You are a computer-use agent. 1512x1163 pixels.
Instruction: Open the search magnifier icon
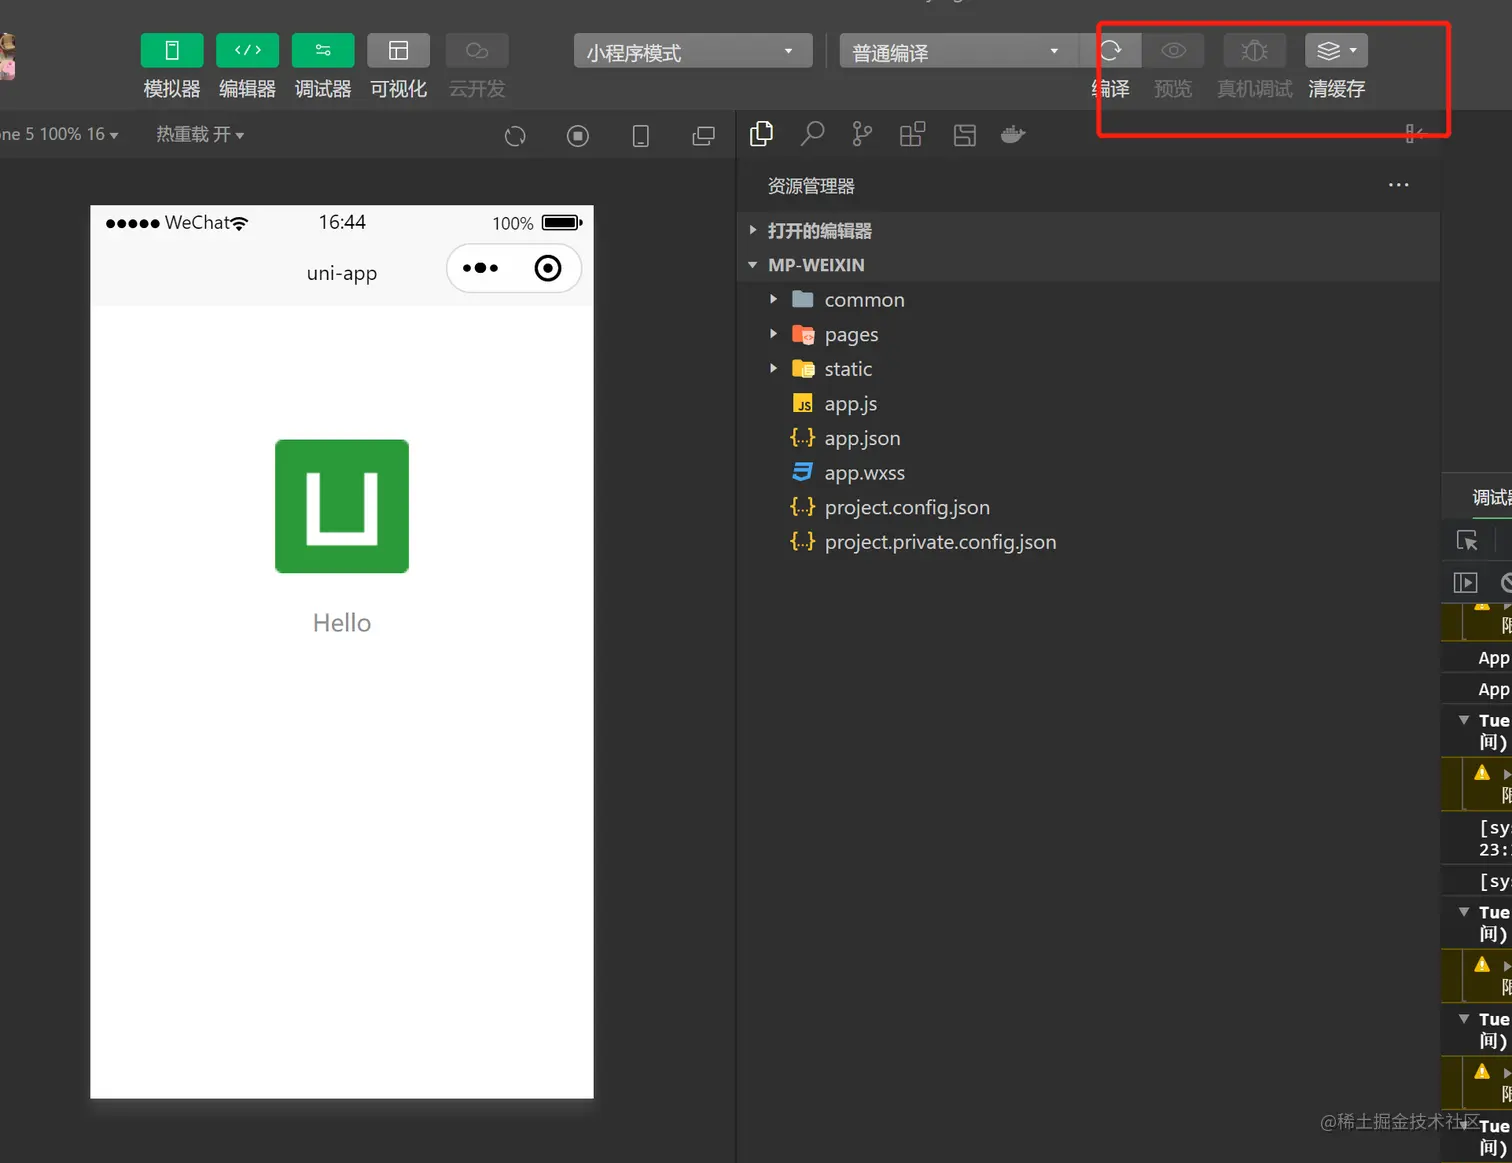pyautogui.click(x=812, y=134)
